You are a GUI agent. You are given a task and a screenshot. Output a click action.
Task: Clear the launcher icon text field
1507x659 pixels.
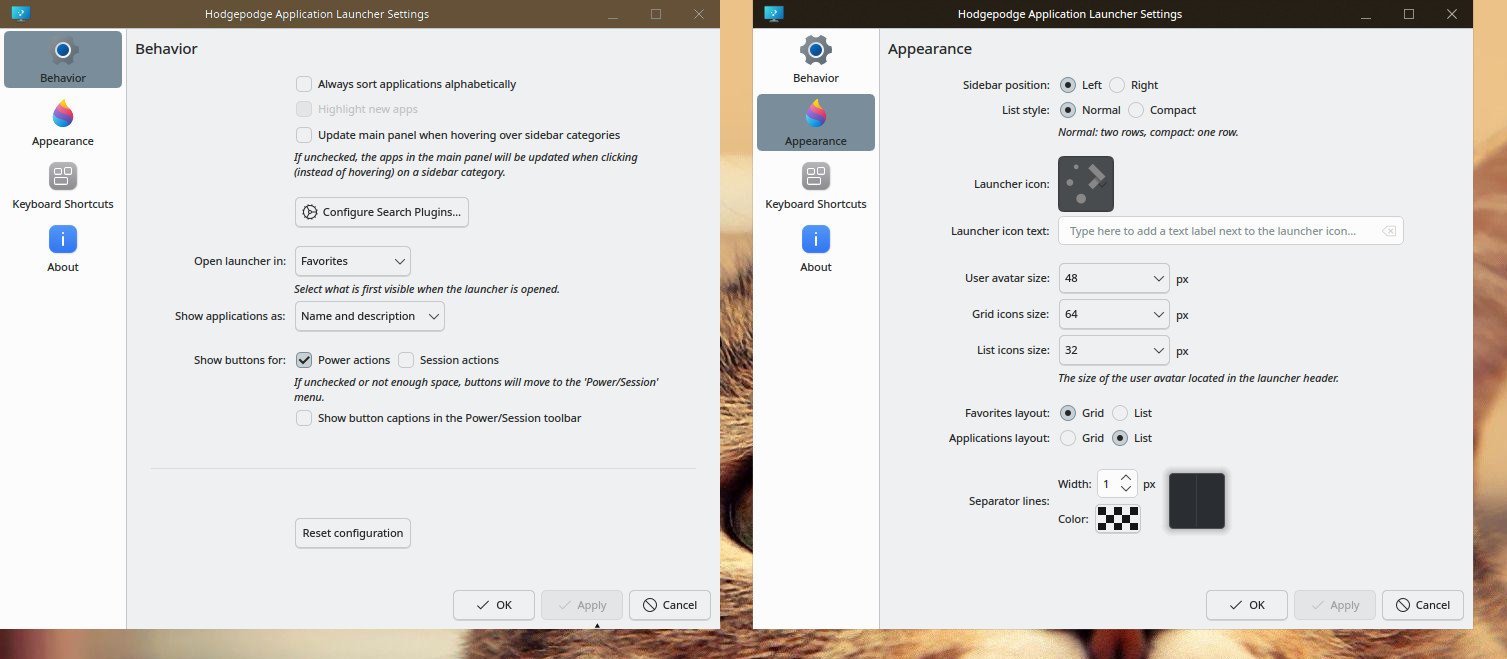[x=1388, y=231]
